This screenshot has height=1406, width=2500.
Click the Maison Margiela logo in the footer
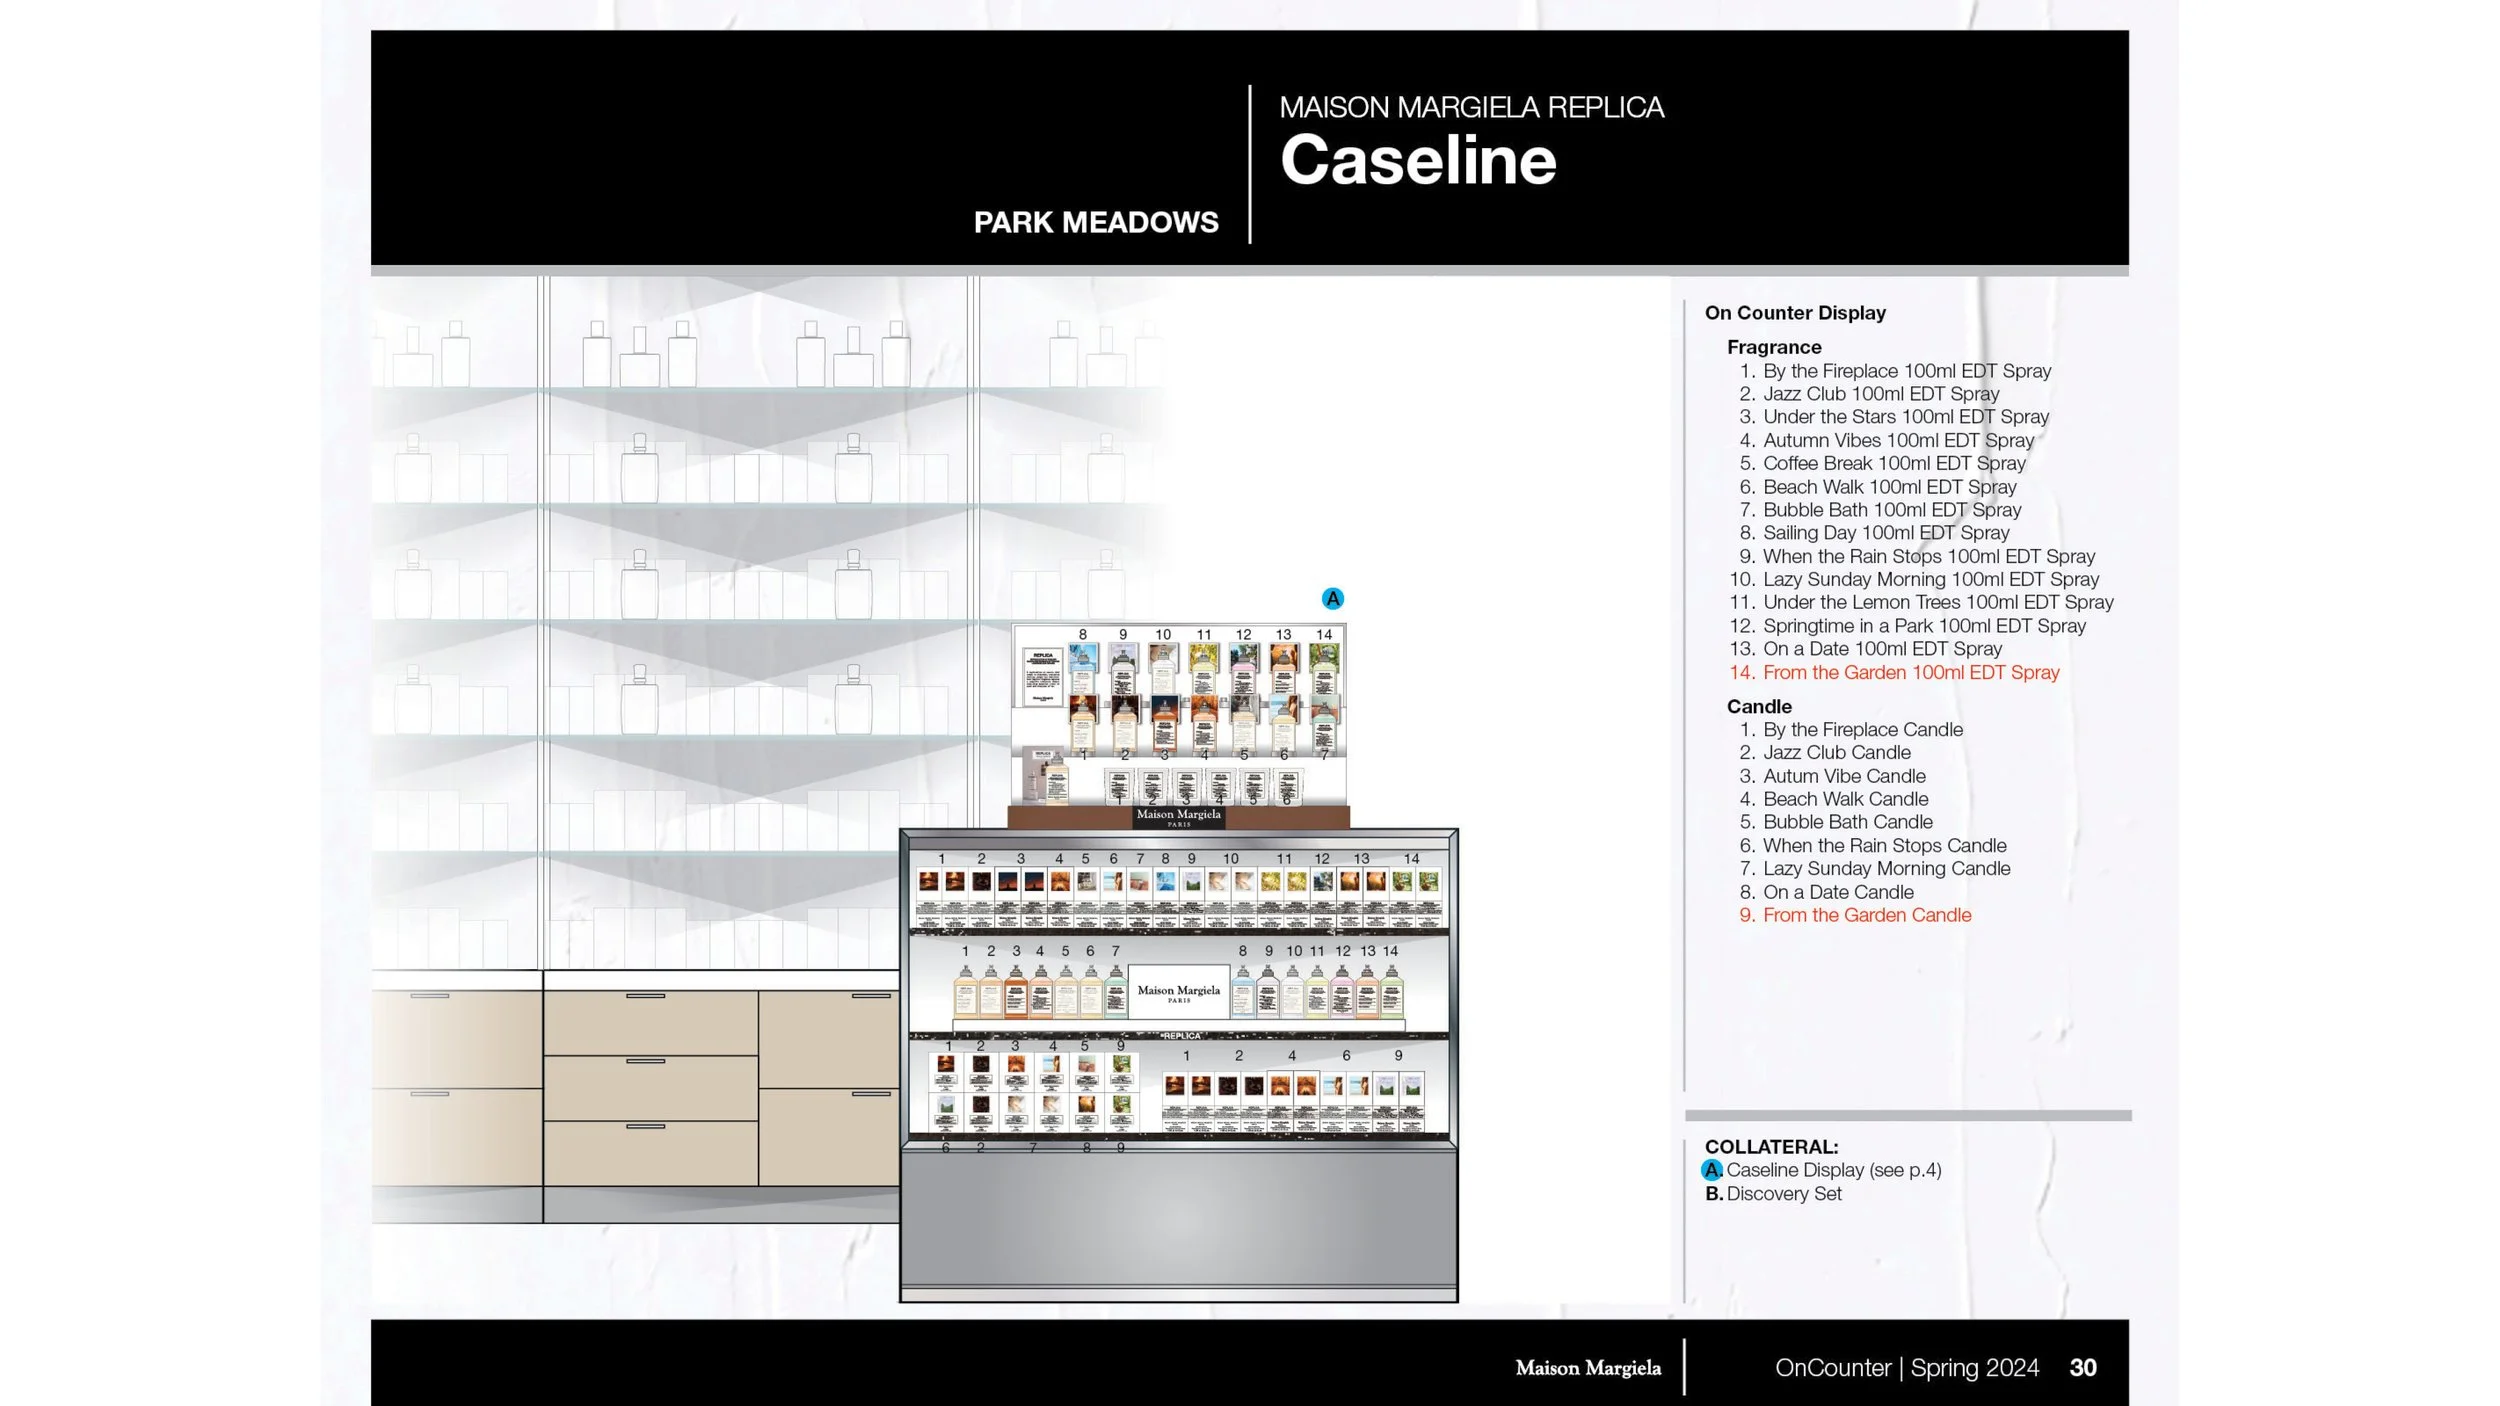coord(1587,1368)
